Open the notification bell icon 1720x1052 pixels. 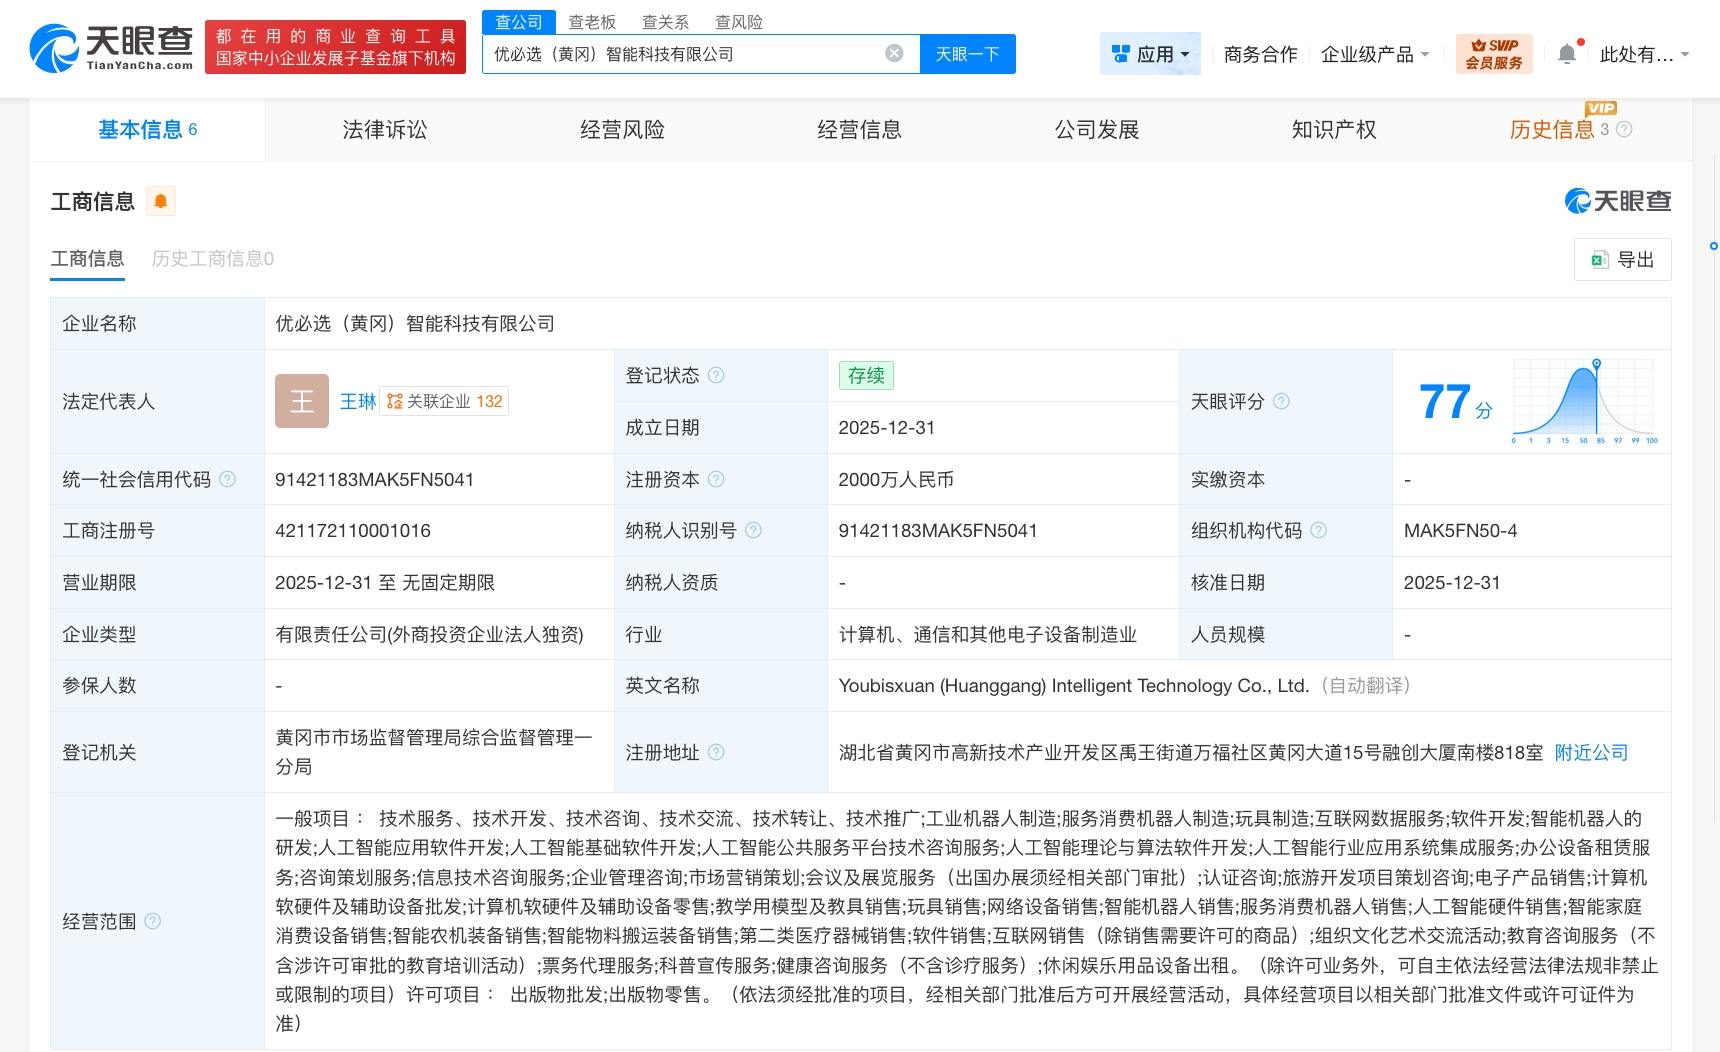click(x=1566, y=53)
